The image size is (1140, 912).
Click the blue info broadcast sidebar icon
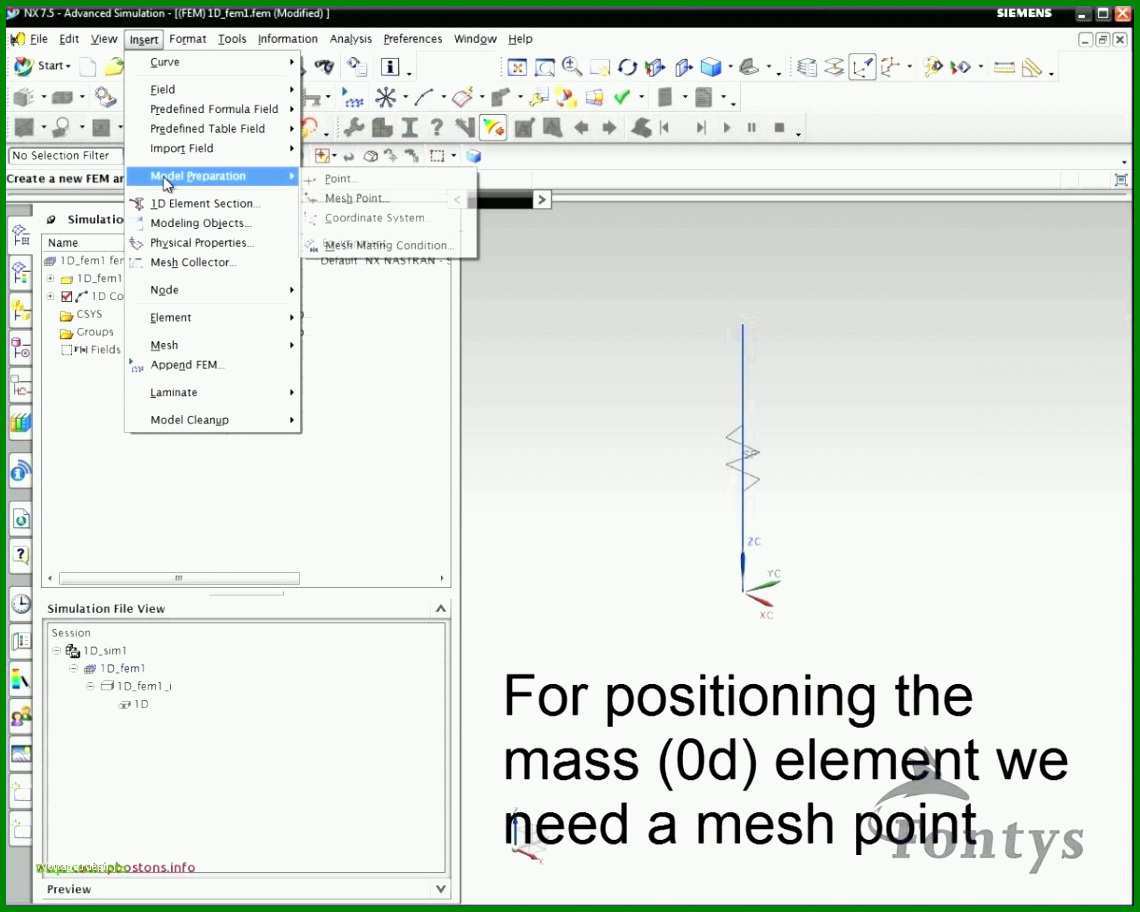[x=21, y=472]
